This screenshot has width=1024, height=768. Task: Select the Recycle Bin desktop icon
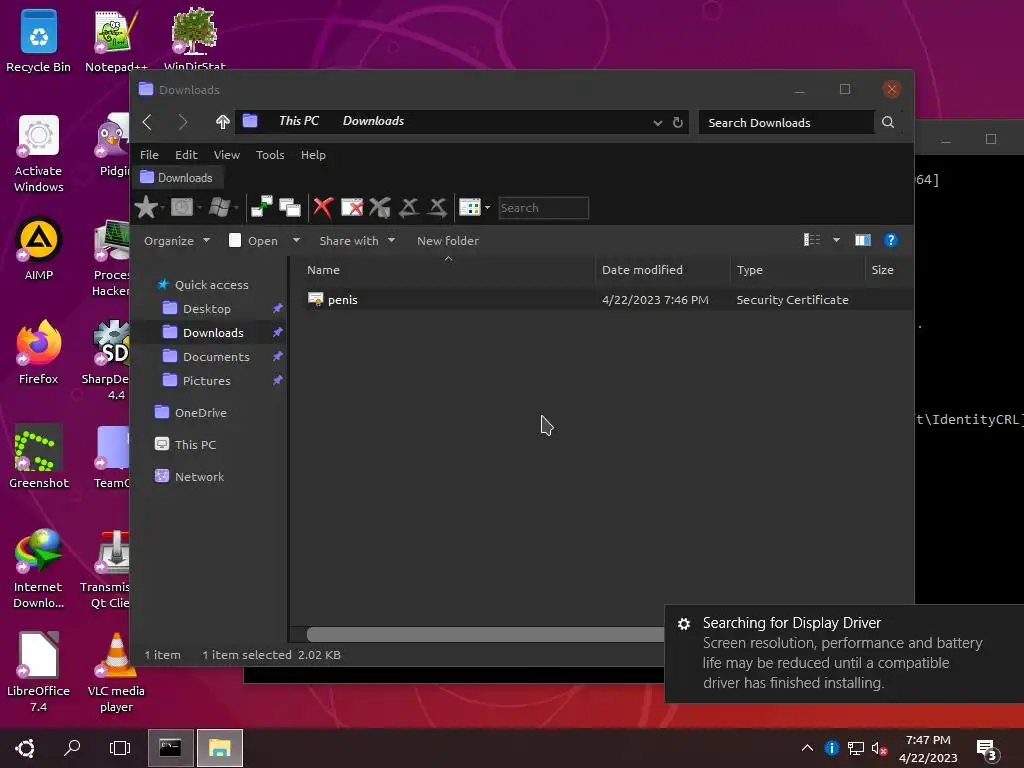tap(39, 40)
